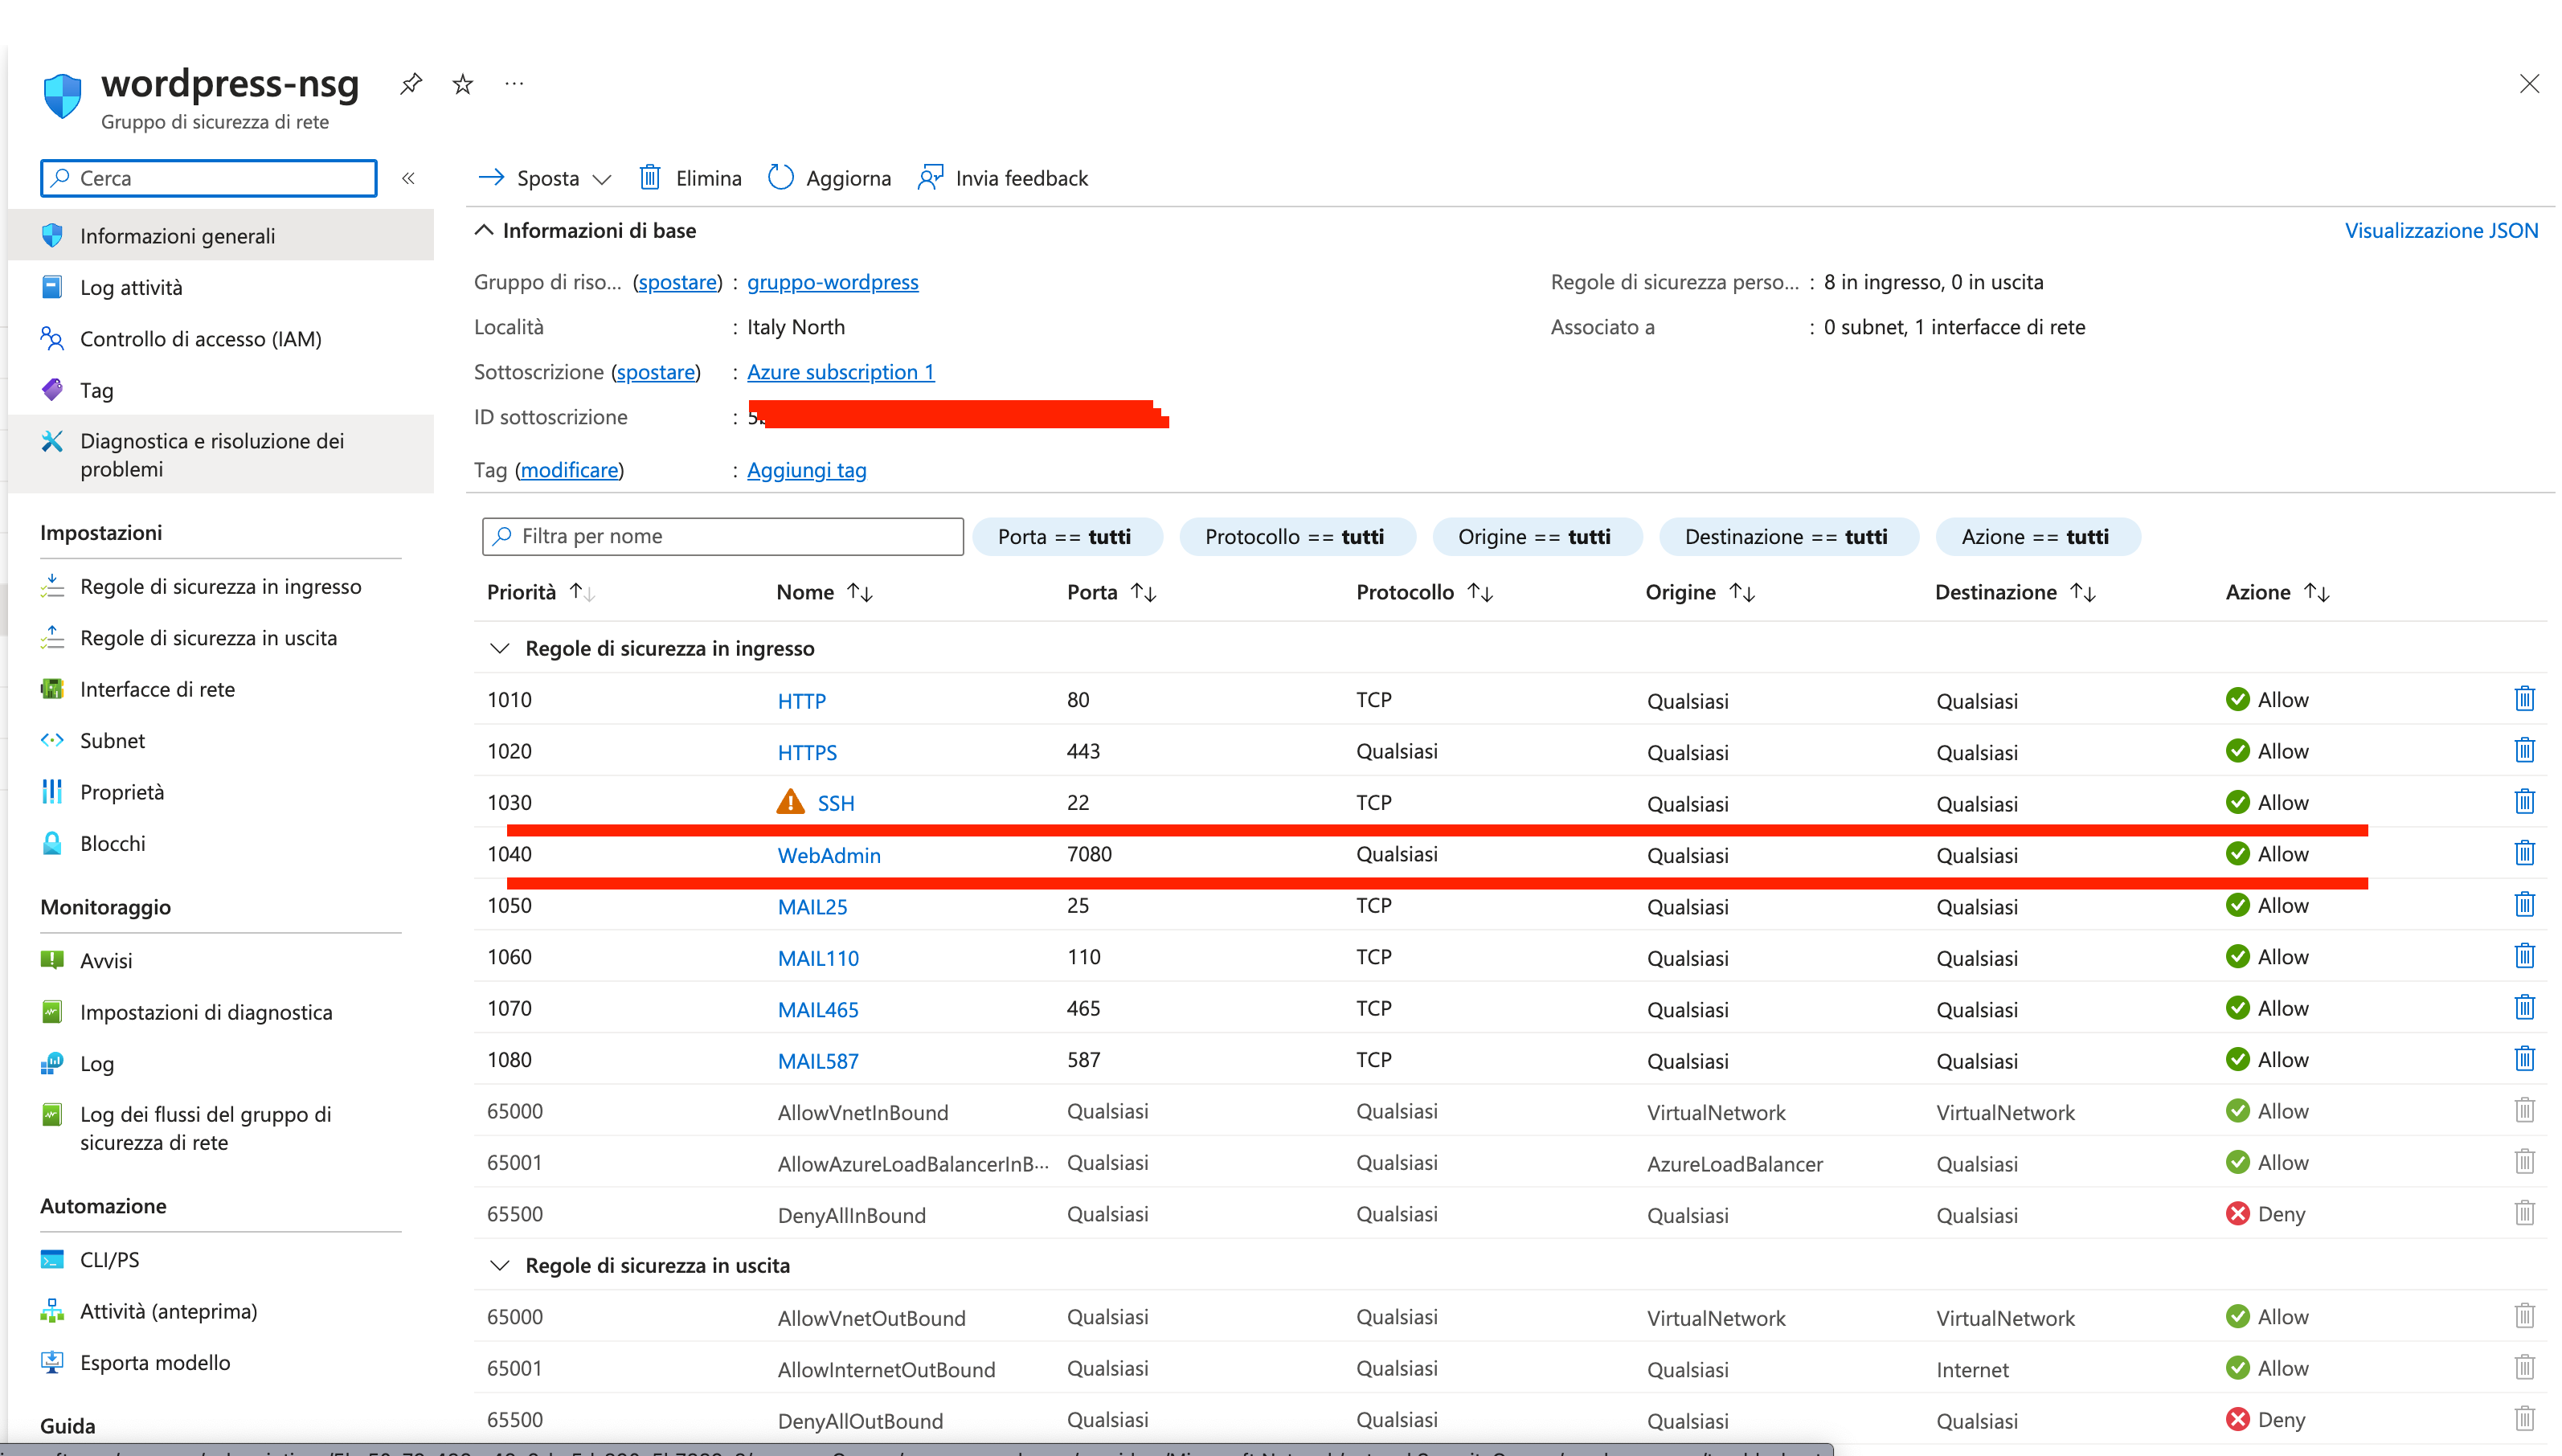Image resolution: width=2562 pixels, height=1456 pixels.
Task: Open the gruppo-wordpress resource group link
Action: (832, 282)
